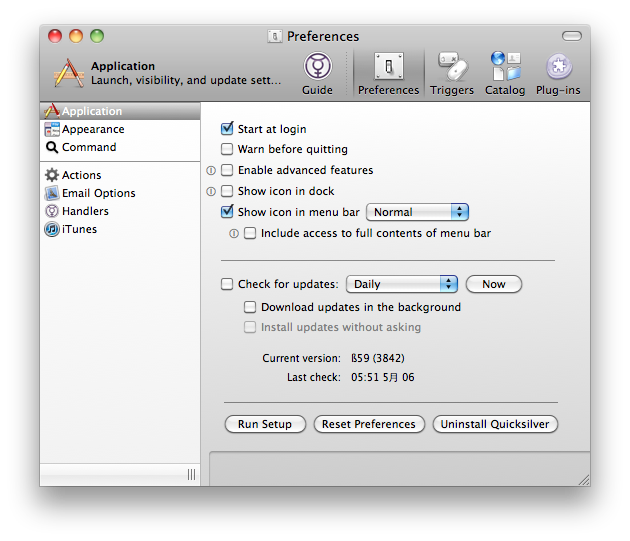Image resolution: width=630 pixels, height=541 pixels.
Task: Click the last check time 05:51 5月 06
Action: point(382,377)
